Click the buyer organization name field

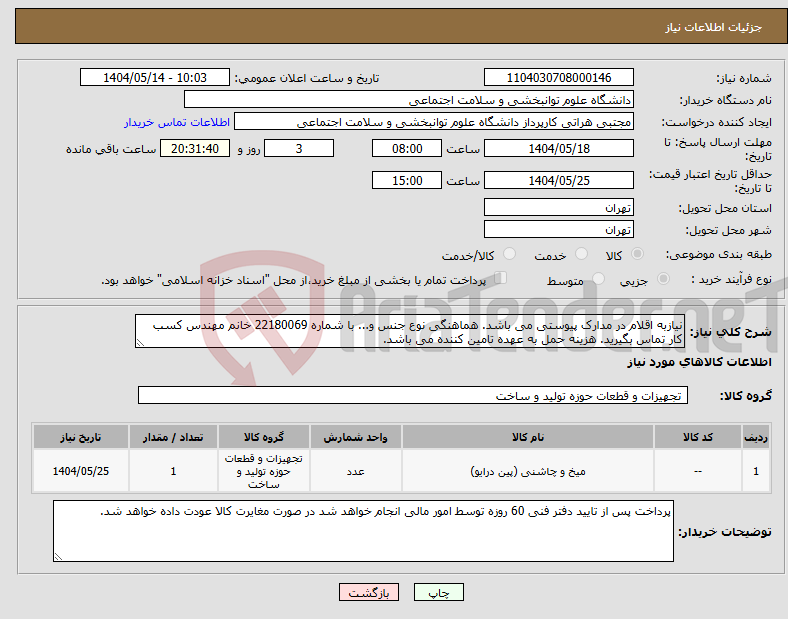(409, 99)
